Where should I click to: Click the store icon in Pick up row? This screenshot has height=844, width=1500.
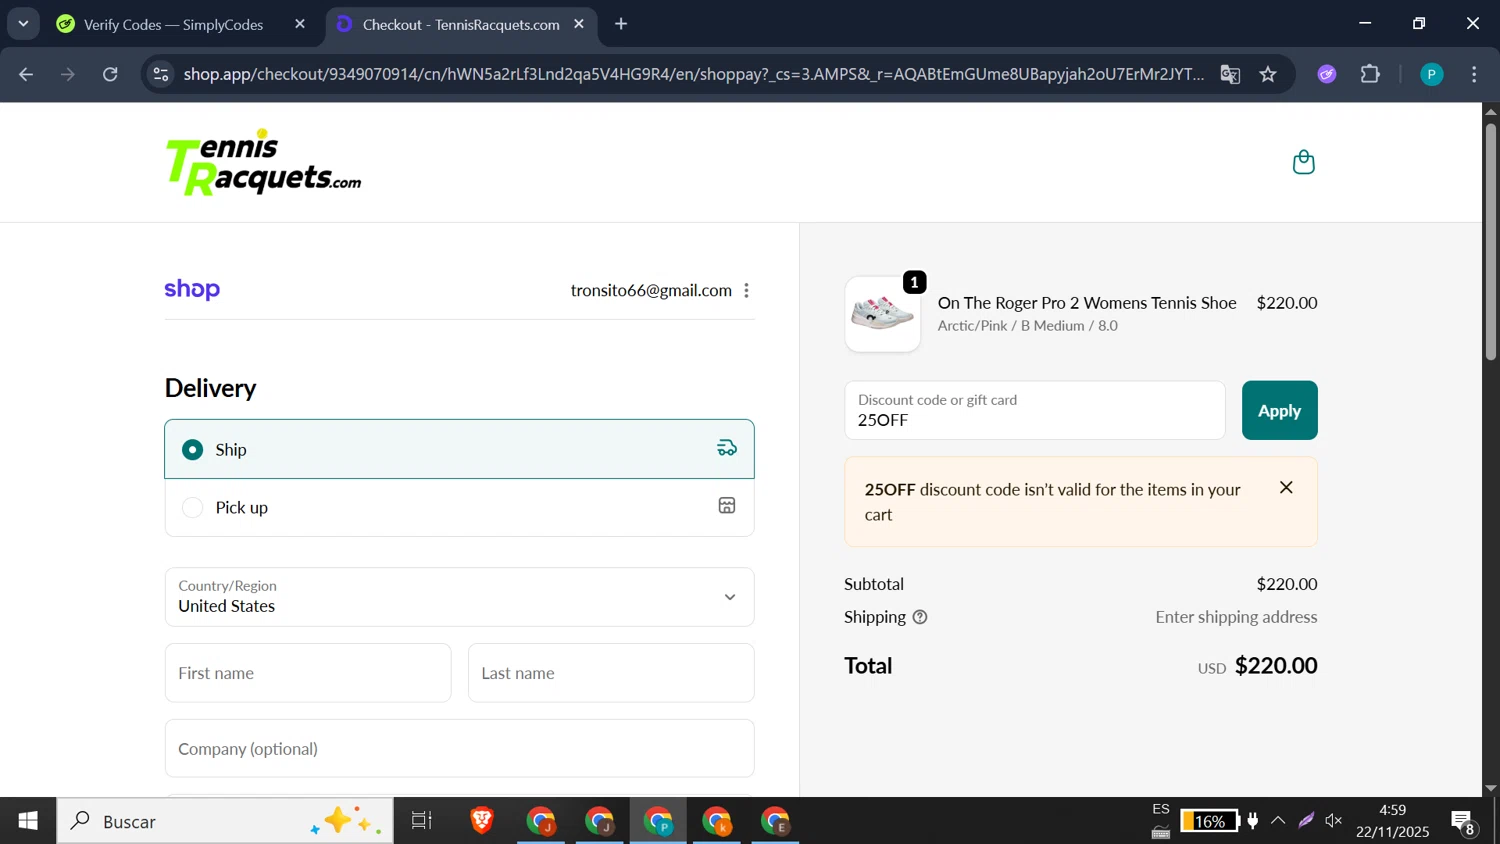pos(727,506)
